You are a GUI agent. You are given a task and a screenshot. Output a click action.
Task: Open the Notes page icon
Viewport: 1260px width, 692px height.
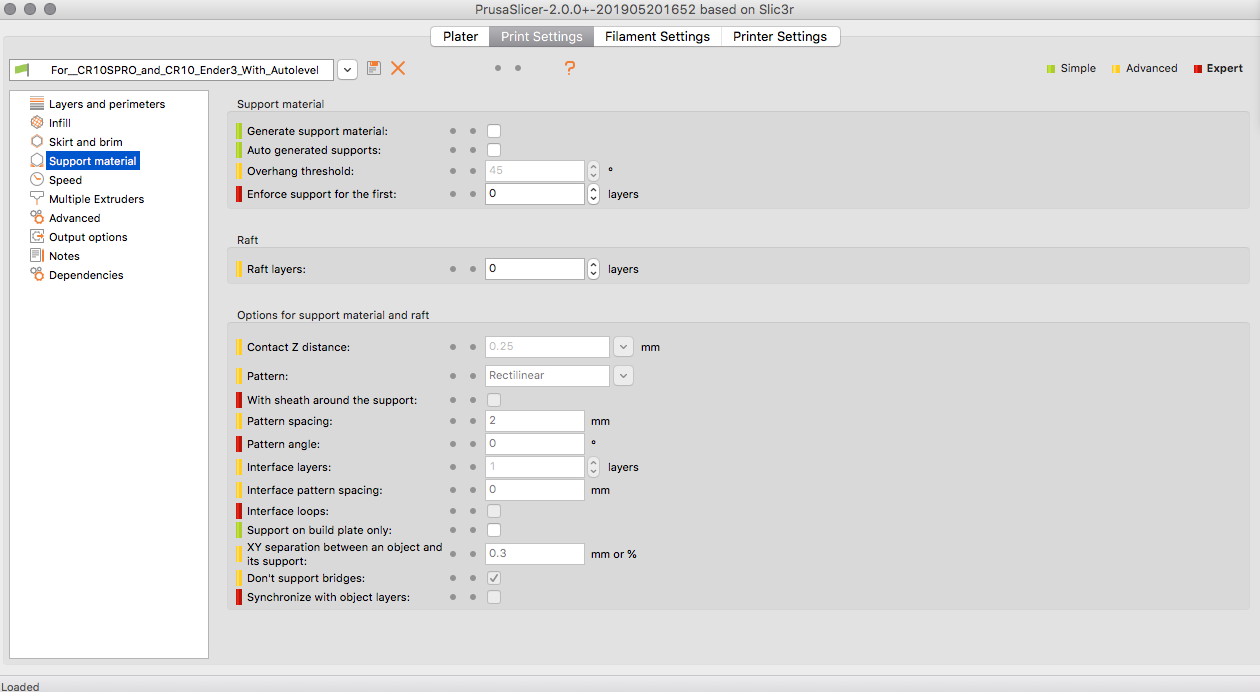pos(36,255)
